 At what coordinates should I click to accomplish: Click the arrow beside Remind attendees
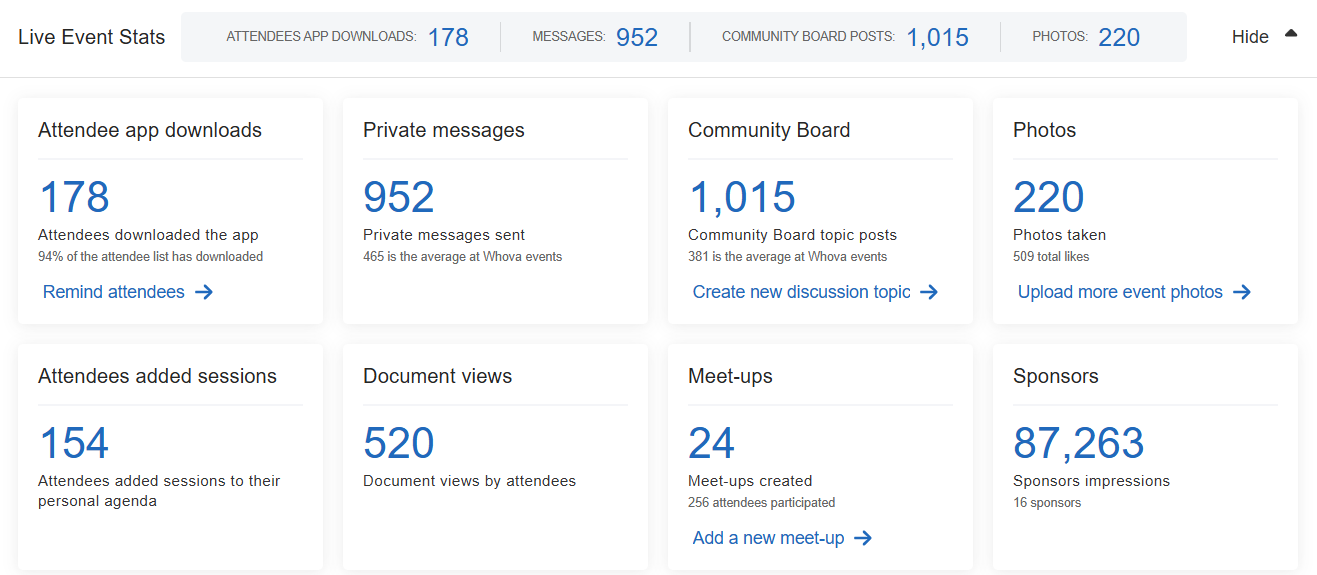click(204, 292)
